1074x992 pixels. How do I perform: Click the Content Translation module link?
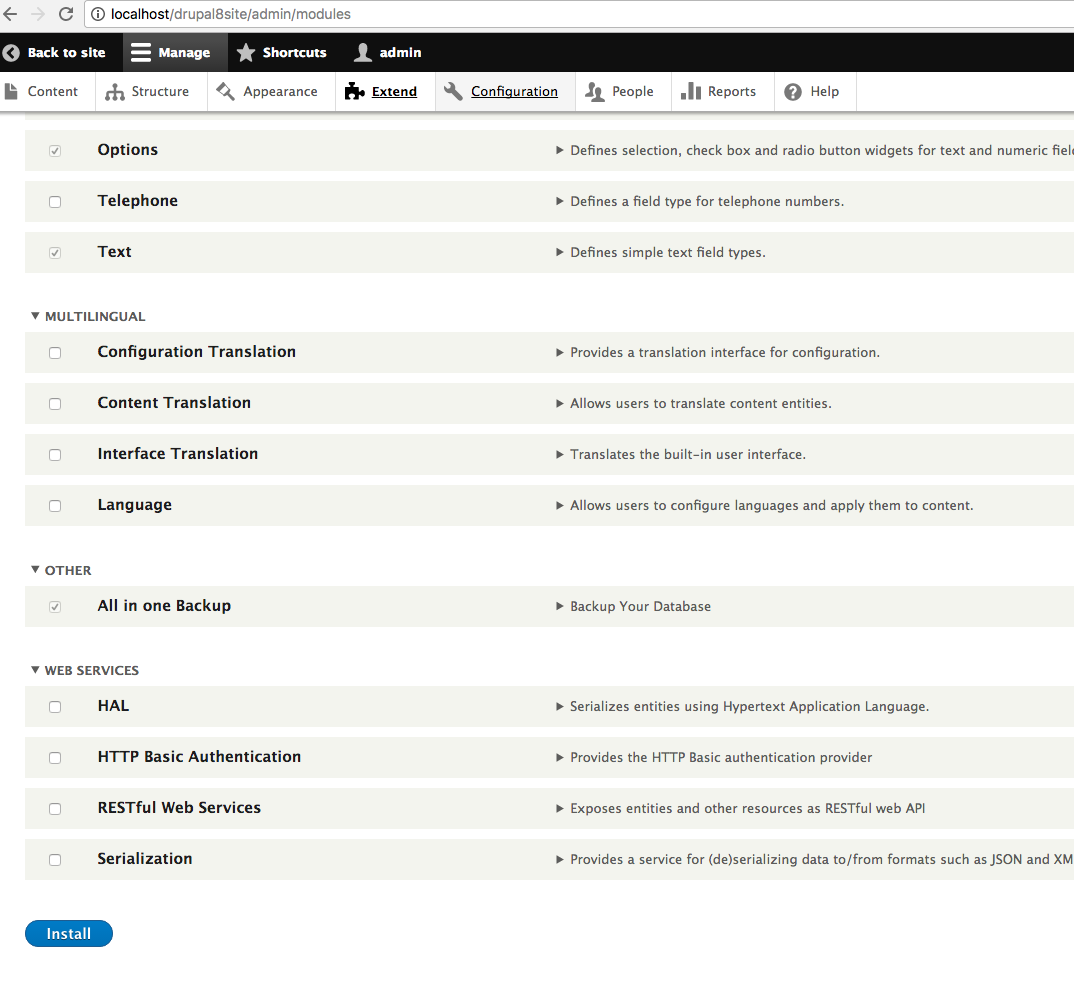173,403
